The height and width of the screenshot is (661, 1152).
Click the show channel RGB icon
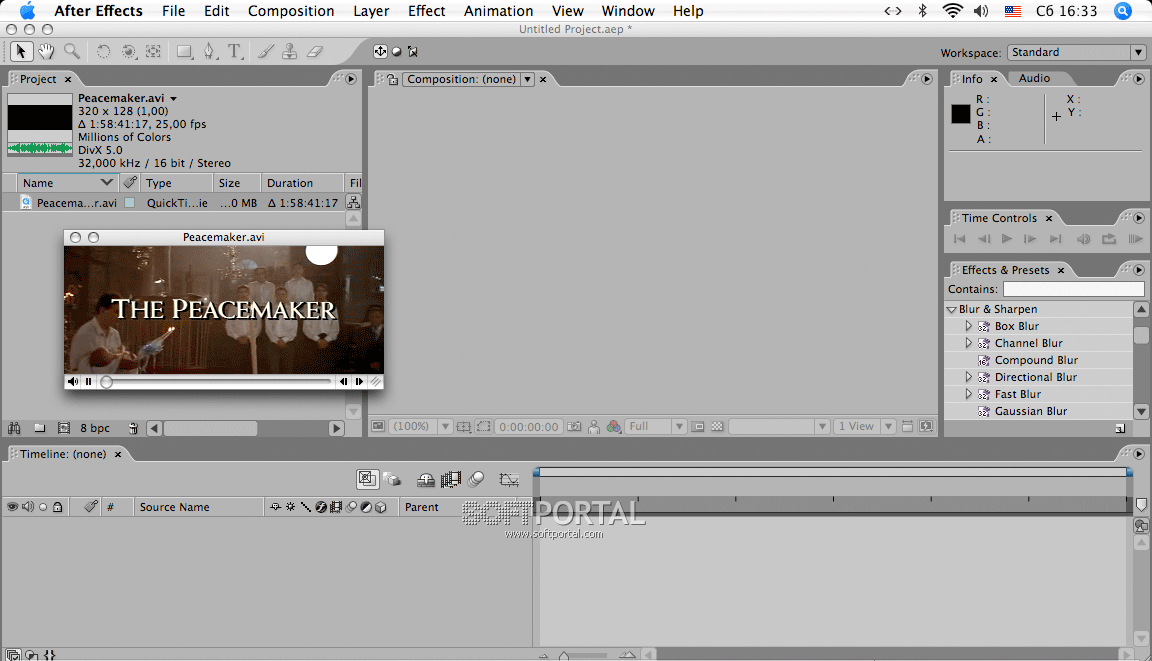pos(613,427)
